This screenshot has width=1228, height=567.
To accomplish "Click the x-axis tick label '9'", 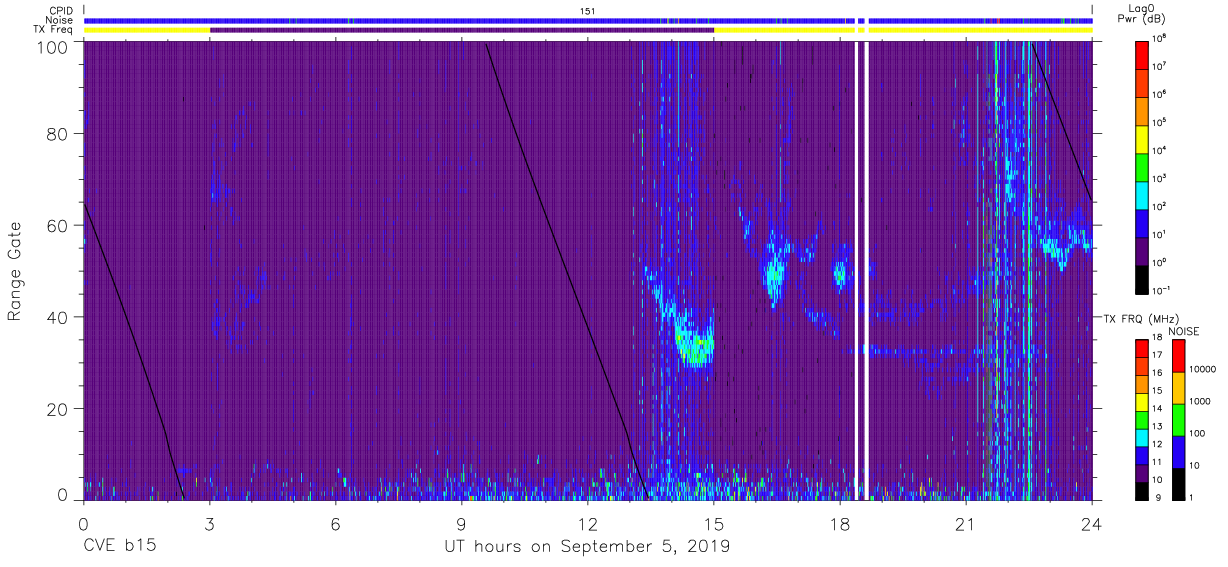I will tap(461, 524).
